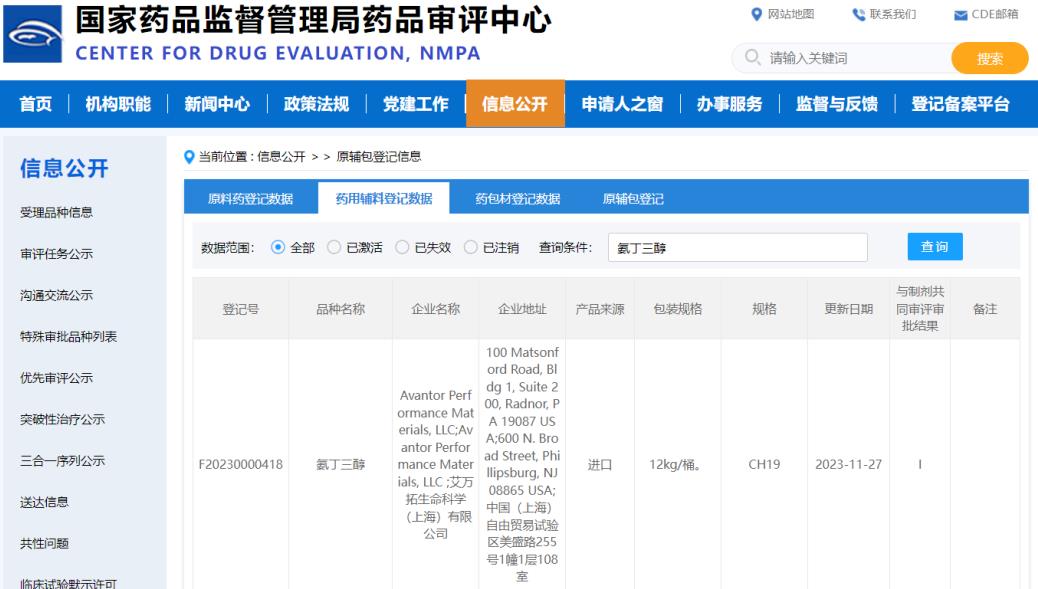1038x589 pixels.
Task: Click the 100 Matsonford Road address cell
Action: [522, 465]
